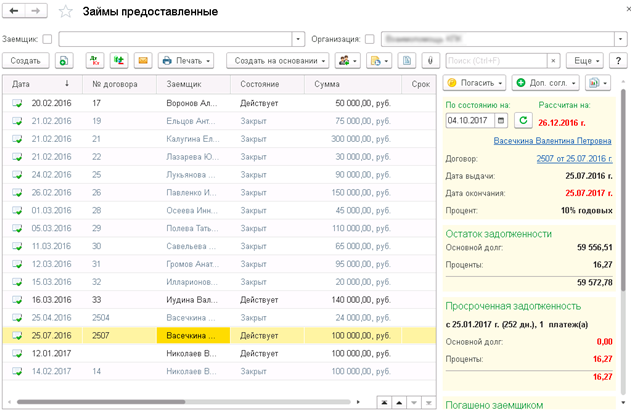Viewport: 631px width, 413px height.
Task: Click the Дт/Кт postings icon
Action: click(x=95, y=61)
